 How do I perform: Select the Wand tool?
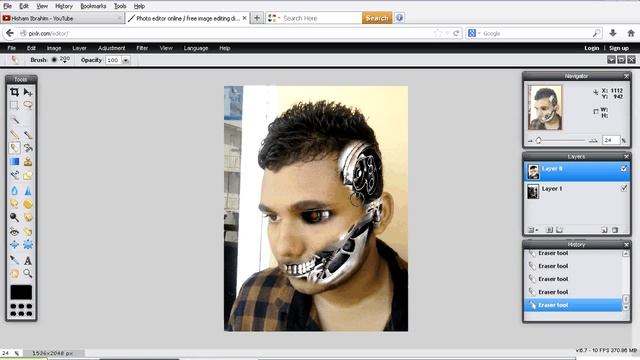[14, 120]
